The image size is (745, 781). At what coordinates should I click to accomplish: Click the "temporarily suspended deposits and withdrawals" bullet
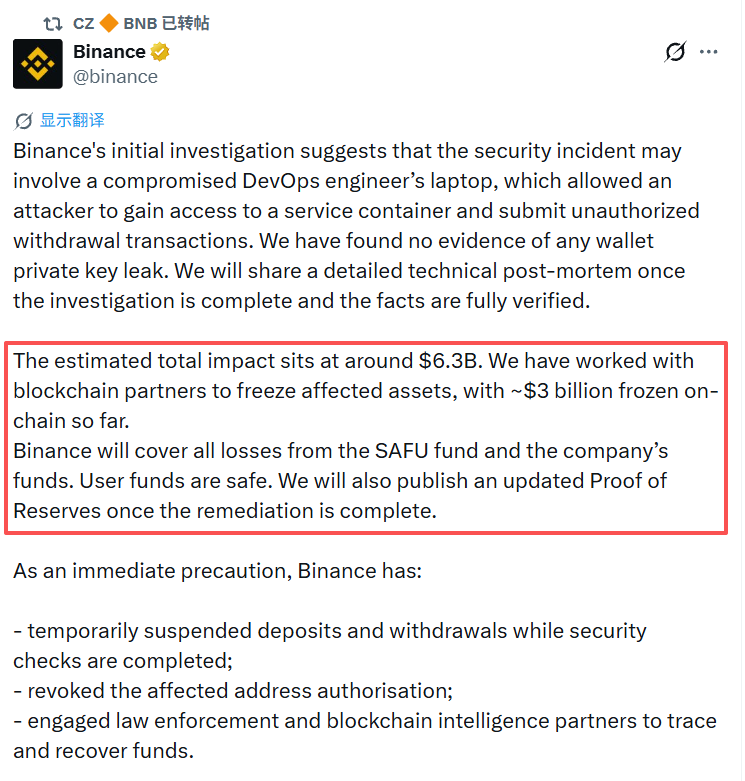coord(330,646)
